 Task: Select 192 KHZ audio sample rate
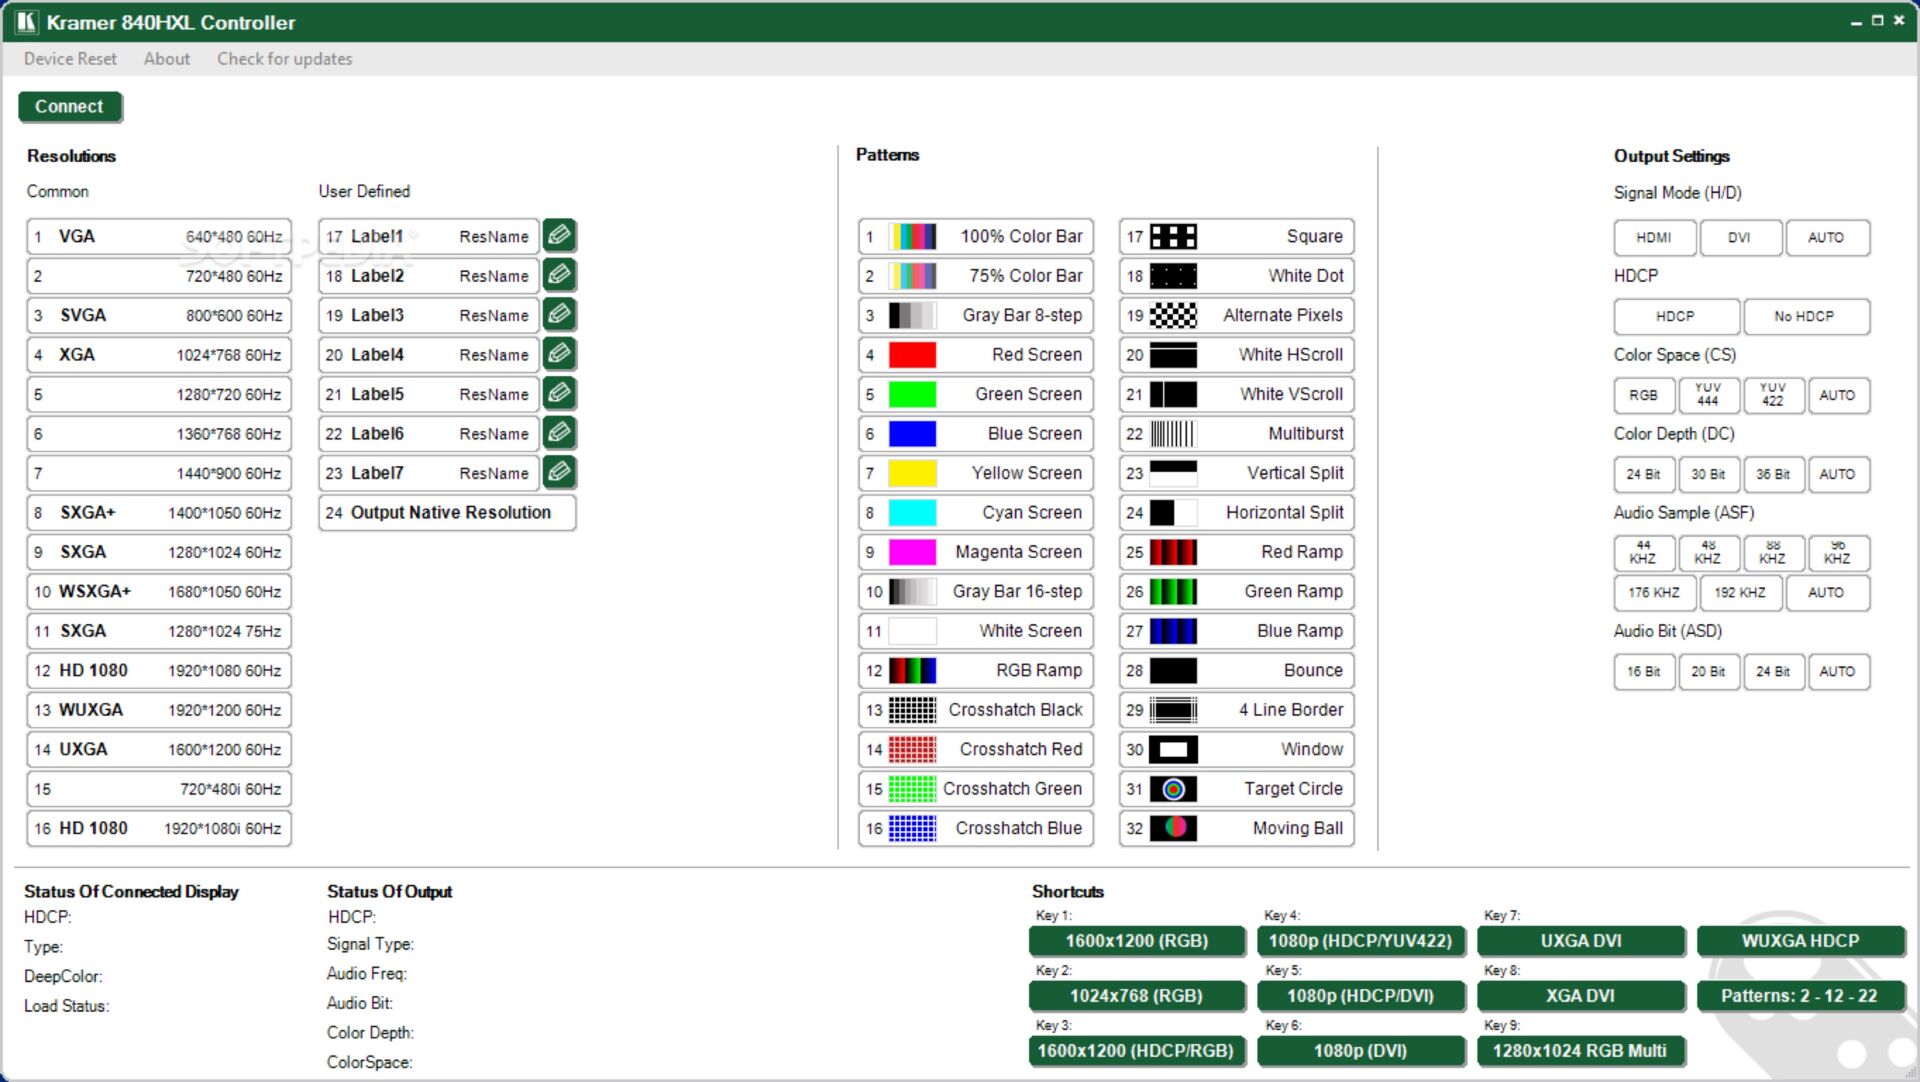(1739, 592)
